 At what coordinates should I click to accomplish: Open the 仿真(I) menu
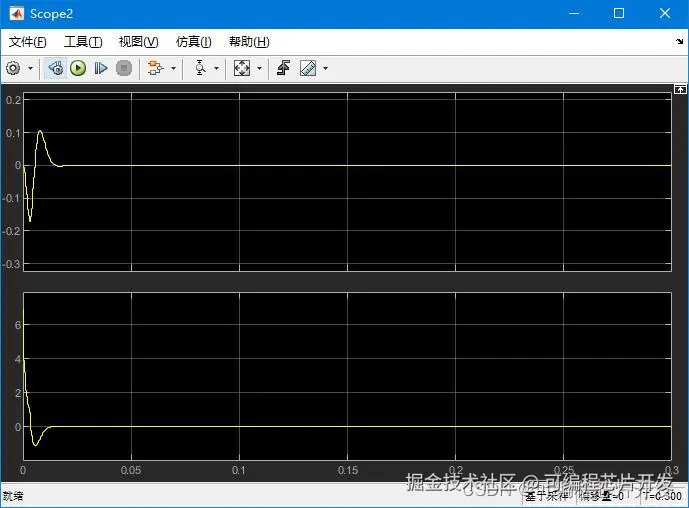point(194,42)
